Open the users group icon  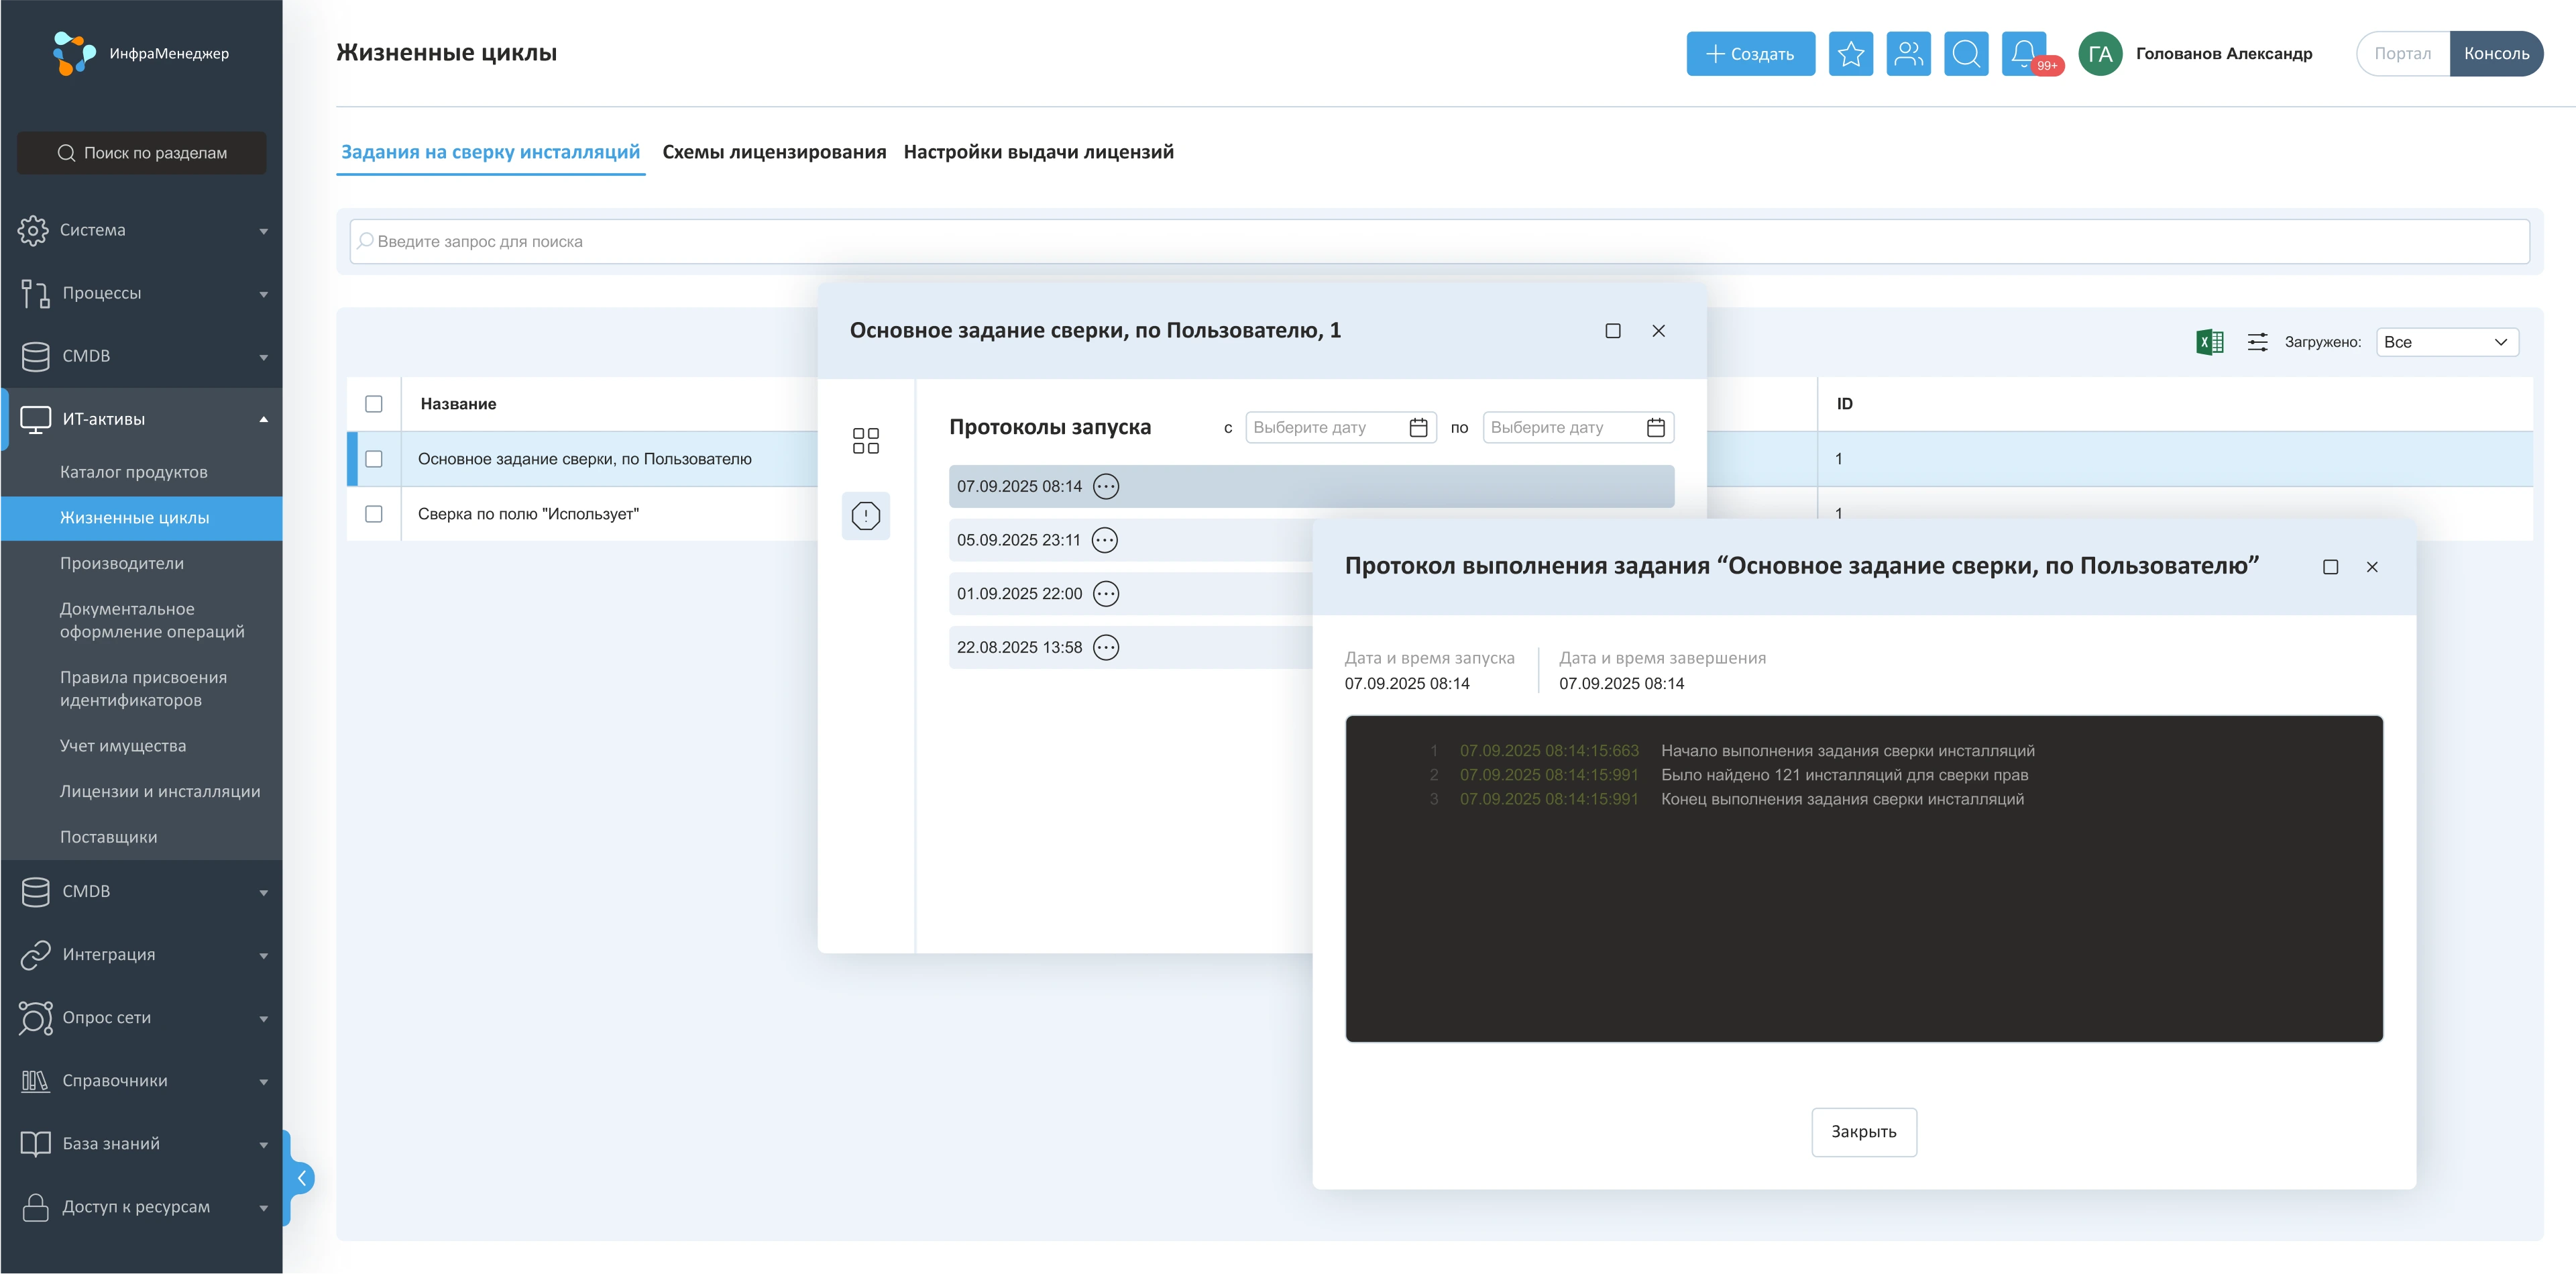click(x=1908, y=54)
